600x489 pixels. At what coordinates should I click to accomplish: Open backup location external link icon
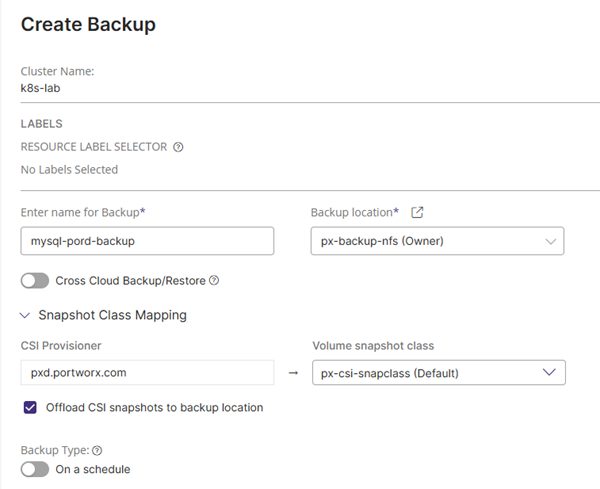click(417, 212)
